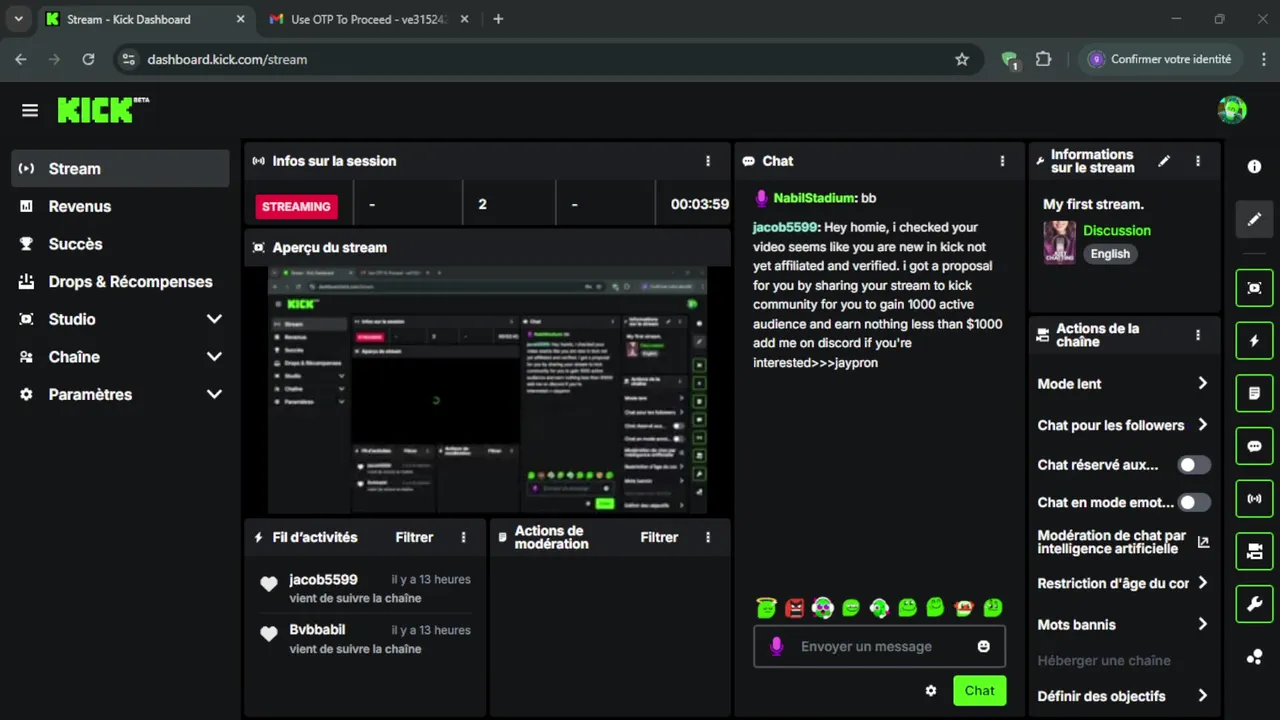Screen dimensions: 1280x720
Task: Open the Modération de chat par IA external link
Action: (1203, 542)
